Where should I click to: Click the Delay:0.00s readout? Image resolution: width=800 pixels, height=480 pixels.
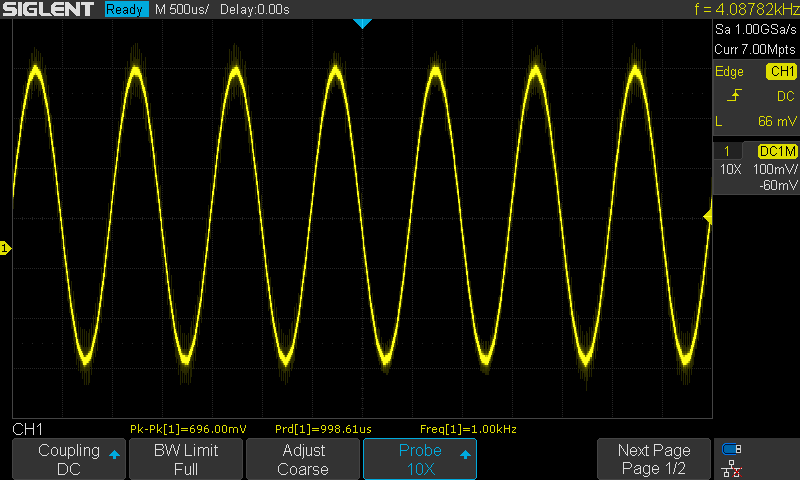(255, 10)
